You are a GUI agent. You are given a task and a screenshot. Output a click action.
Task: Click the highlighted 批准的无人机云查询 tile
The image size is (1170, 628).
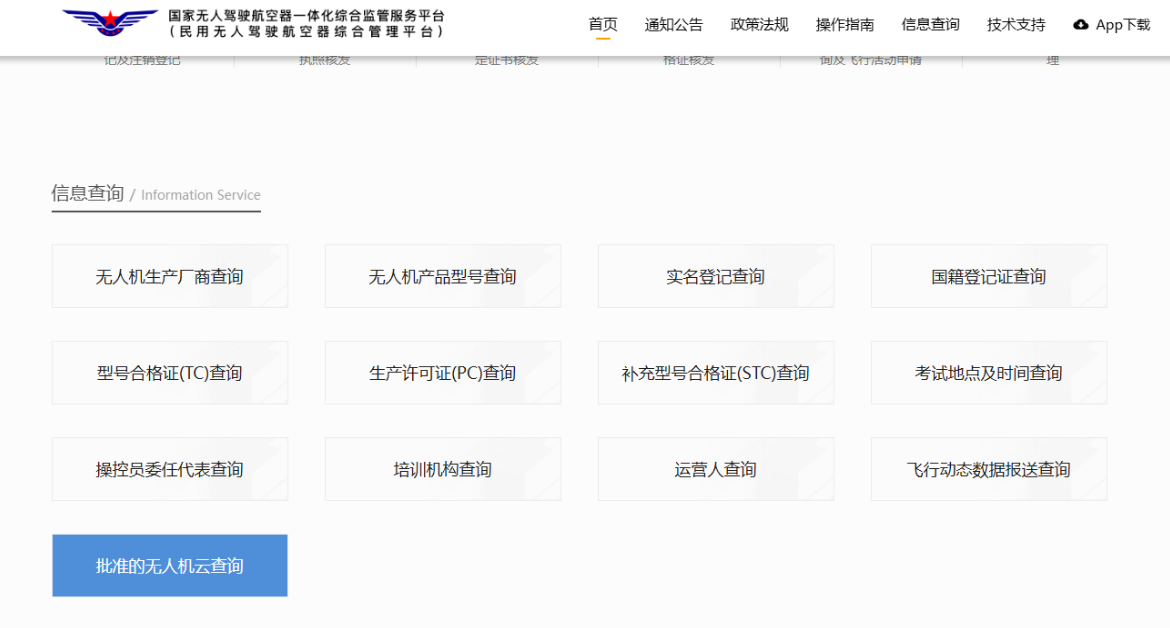coord(169,566)
